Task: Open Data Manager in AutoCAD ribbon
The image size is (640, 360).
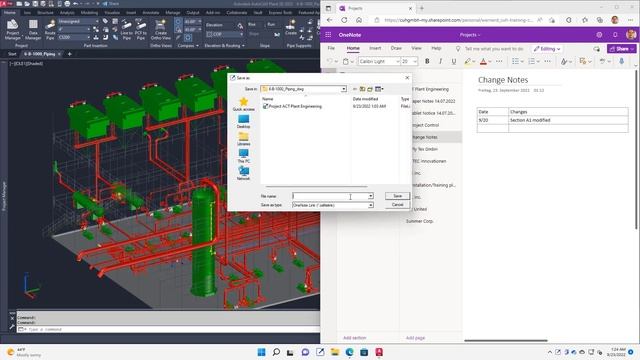Action: [x=33, y=29]
